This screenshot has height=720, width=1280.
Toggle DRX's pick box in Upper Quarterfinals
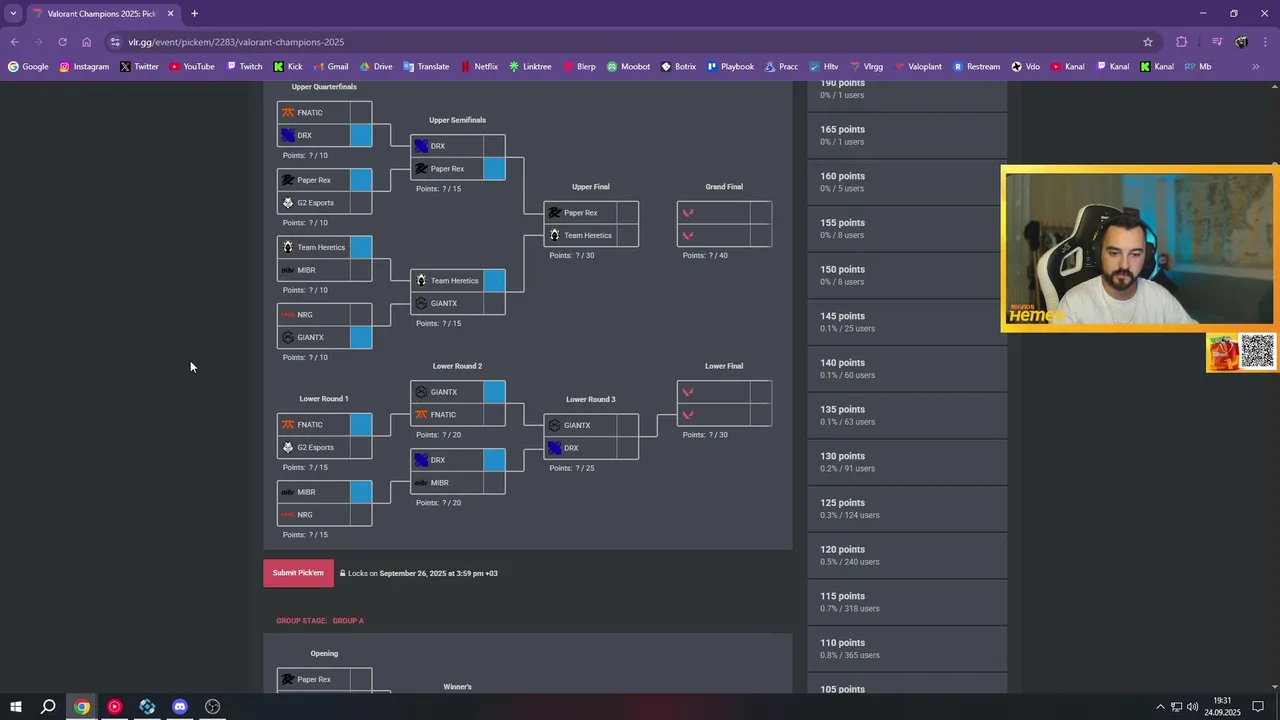pyautogui.click(x=361, y=135)
